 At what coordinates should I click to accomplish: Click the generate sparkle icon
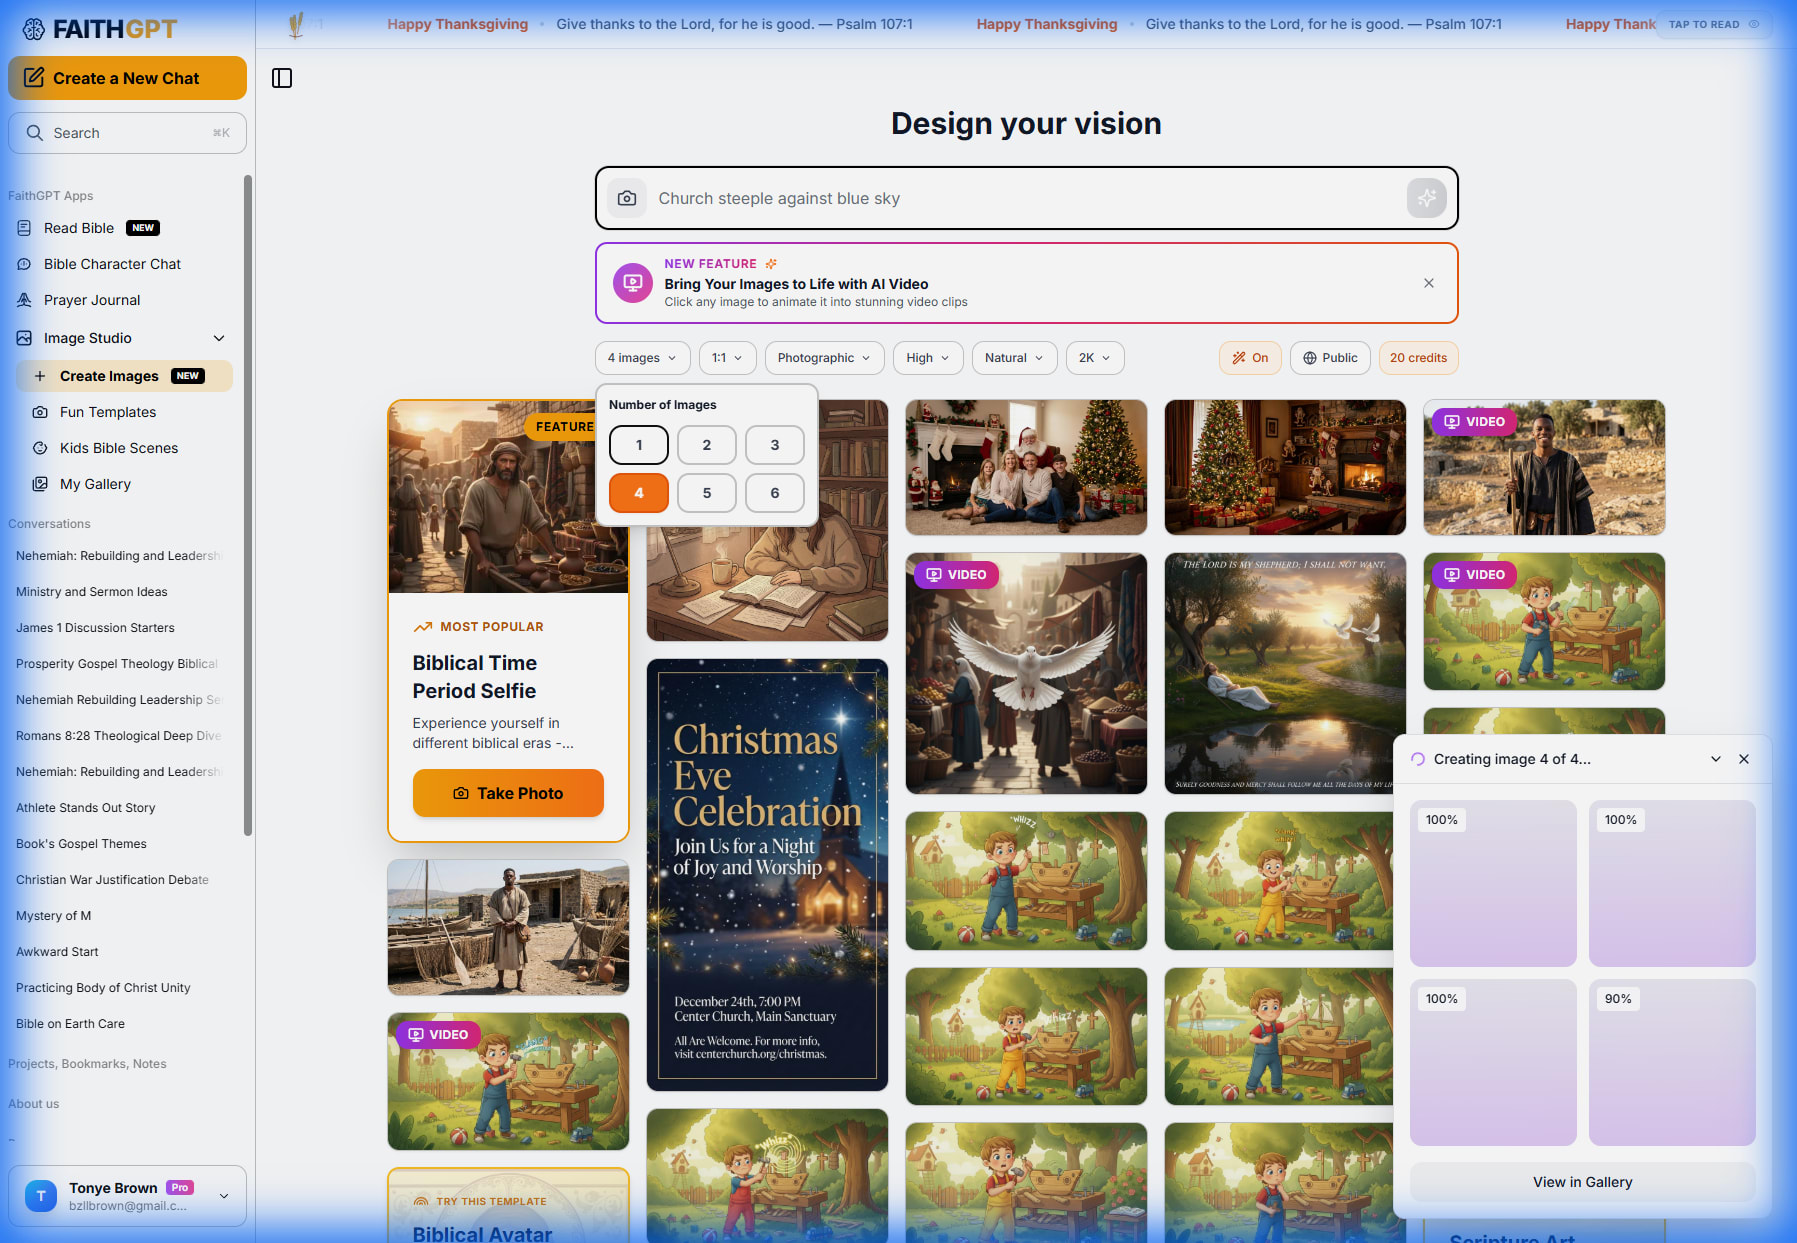(1427, 198)
